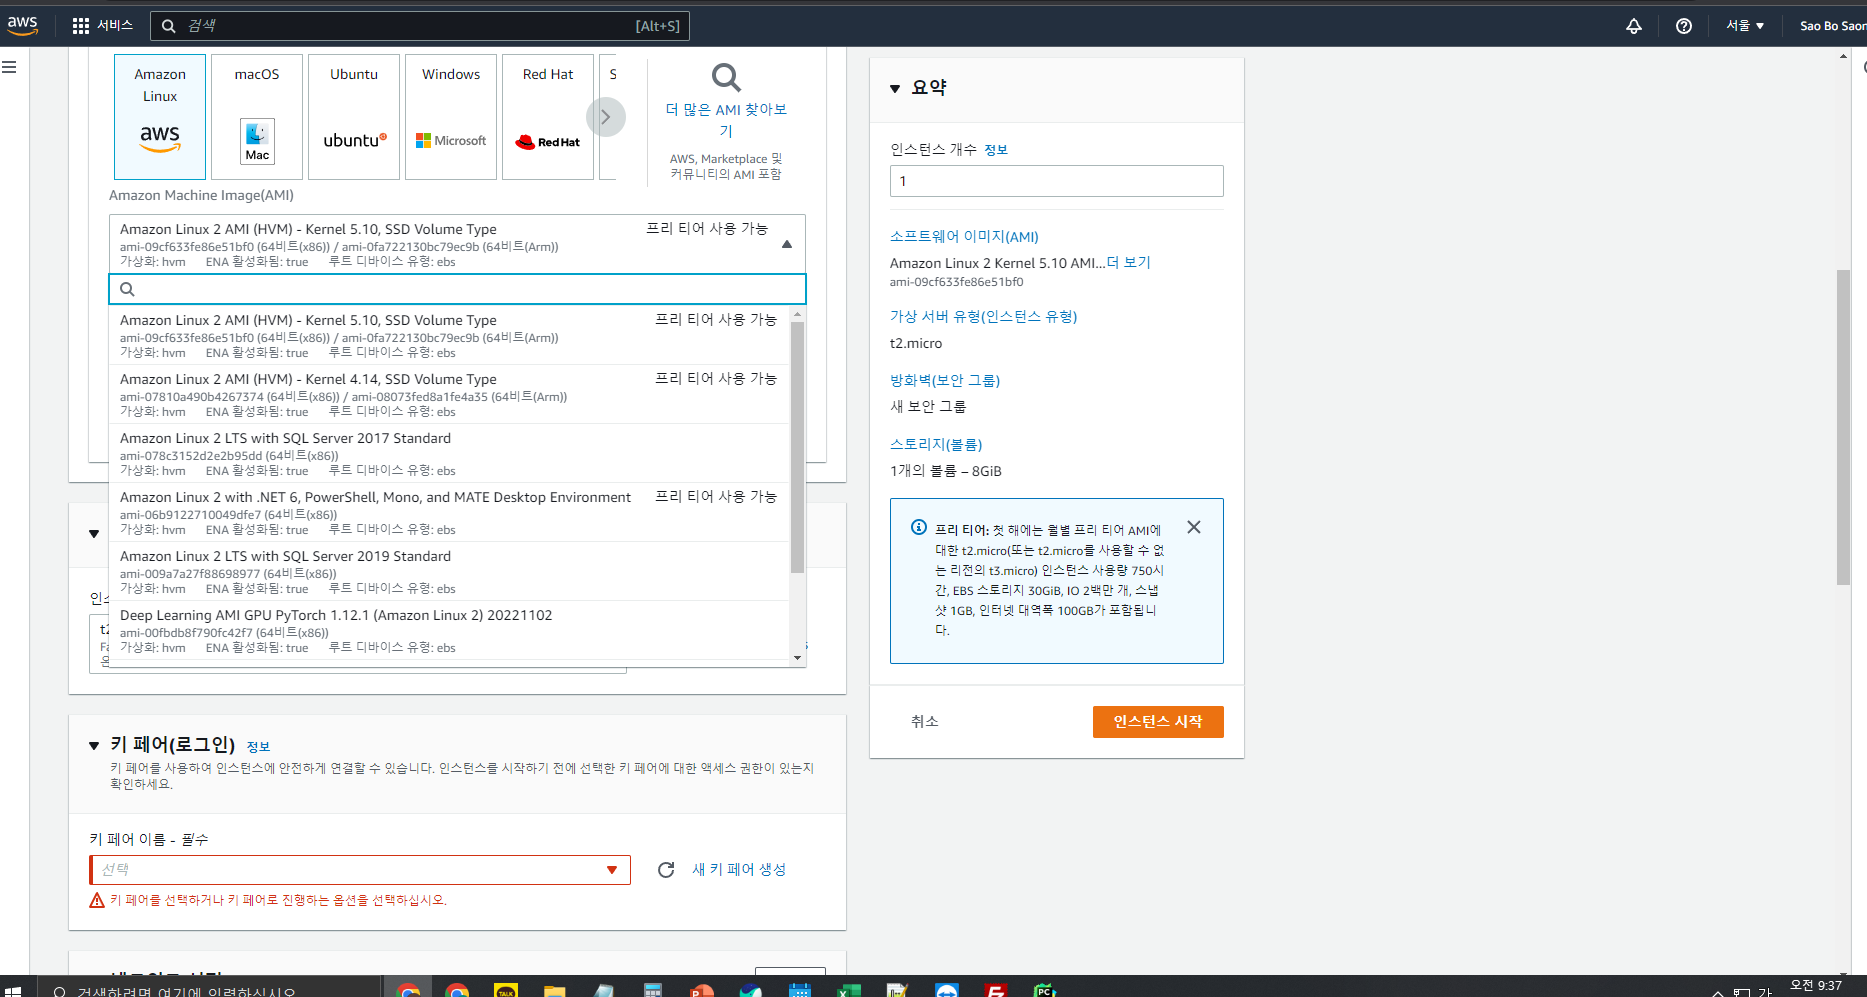The image size is (1867, 997).
Task: Select the Amazon Linux quick start tab
Action: 160,117
